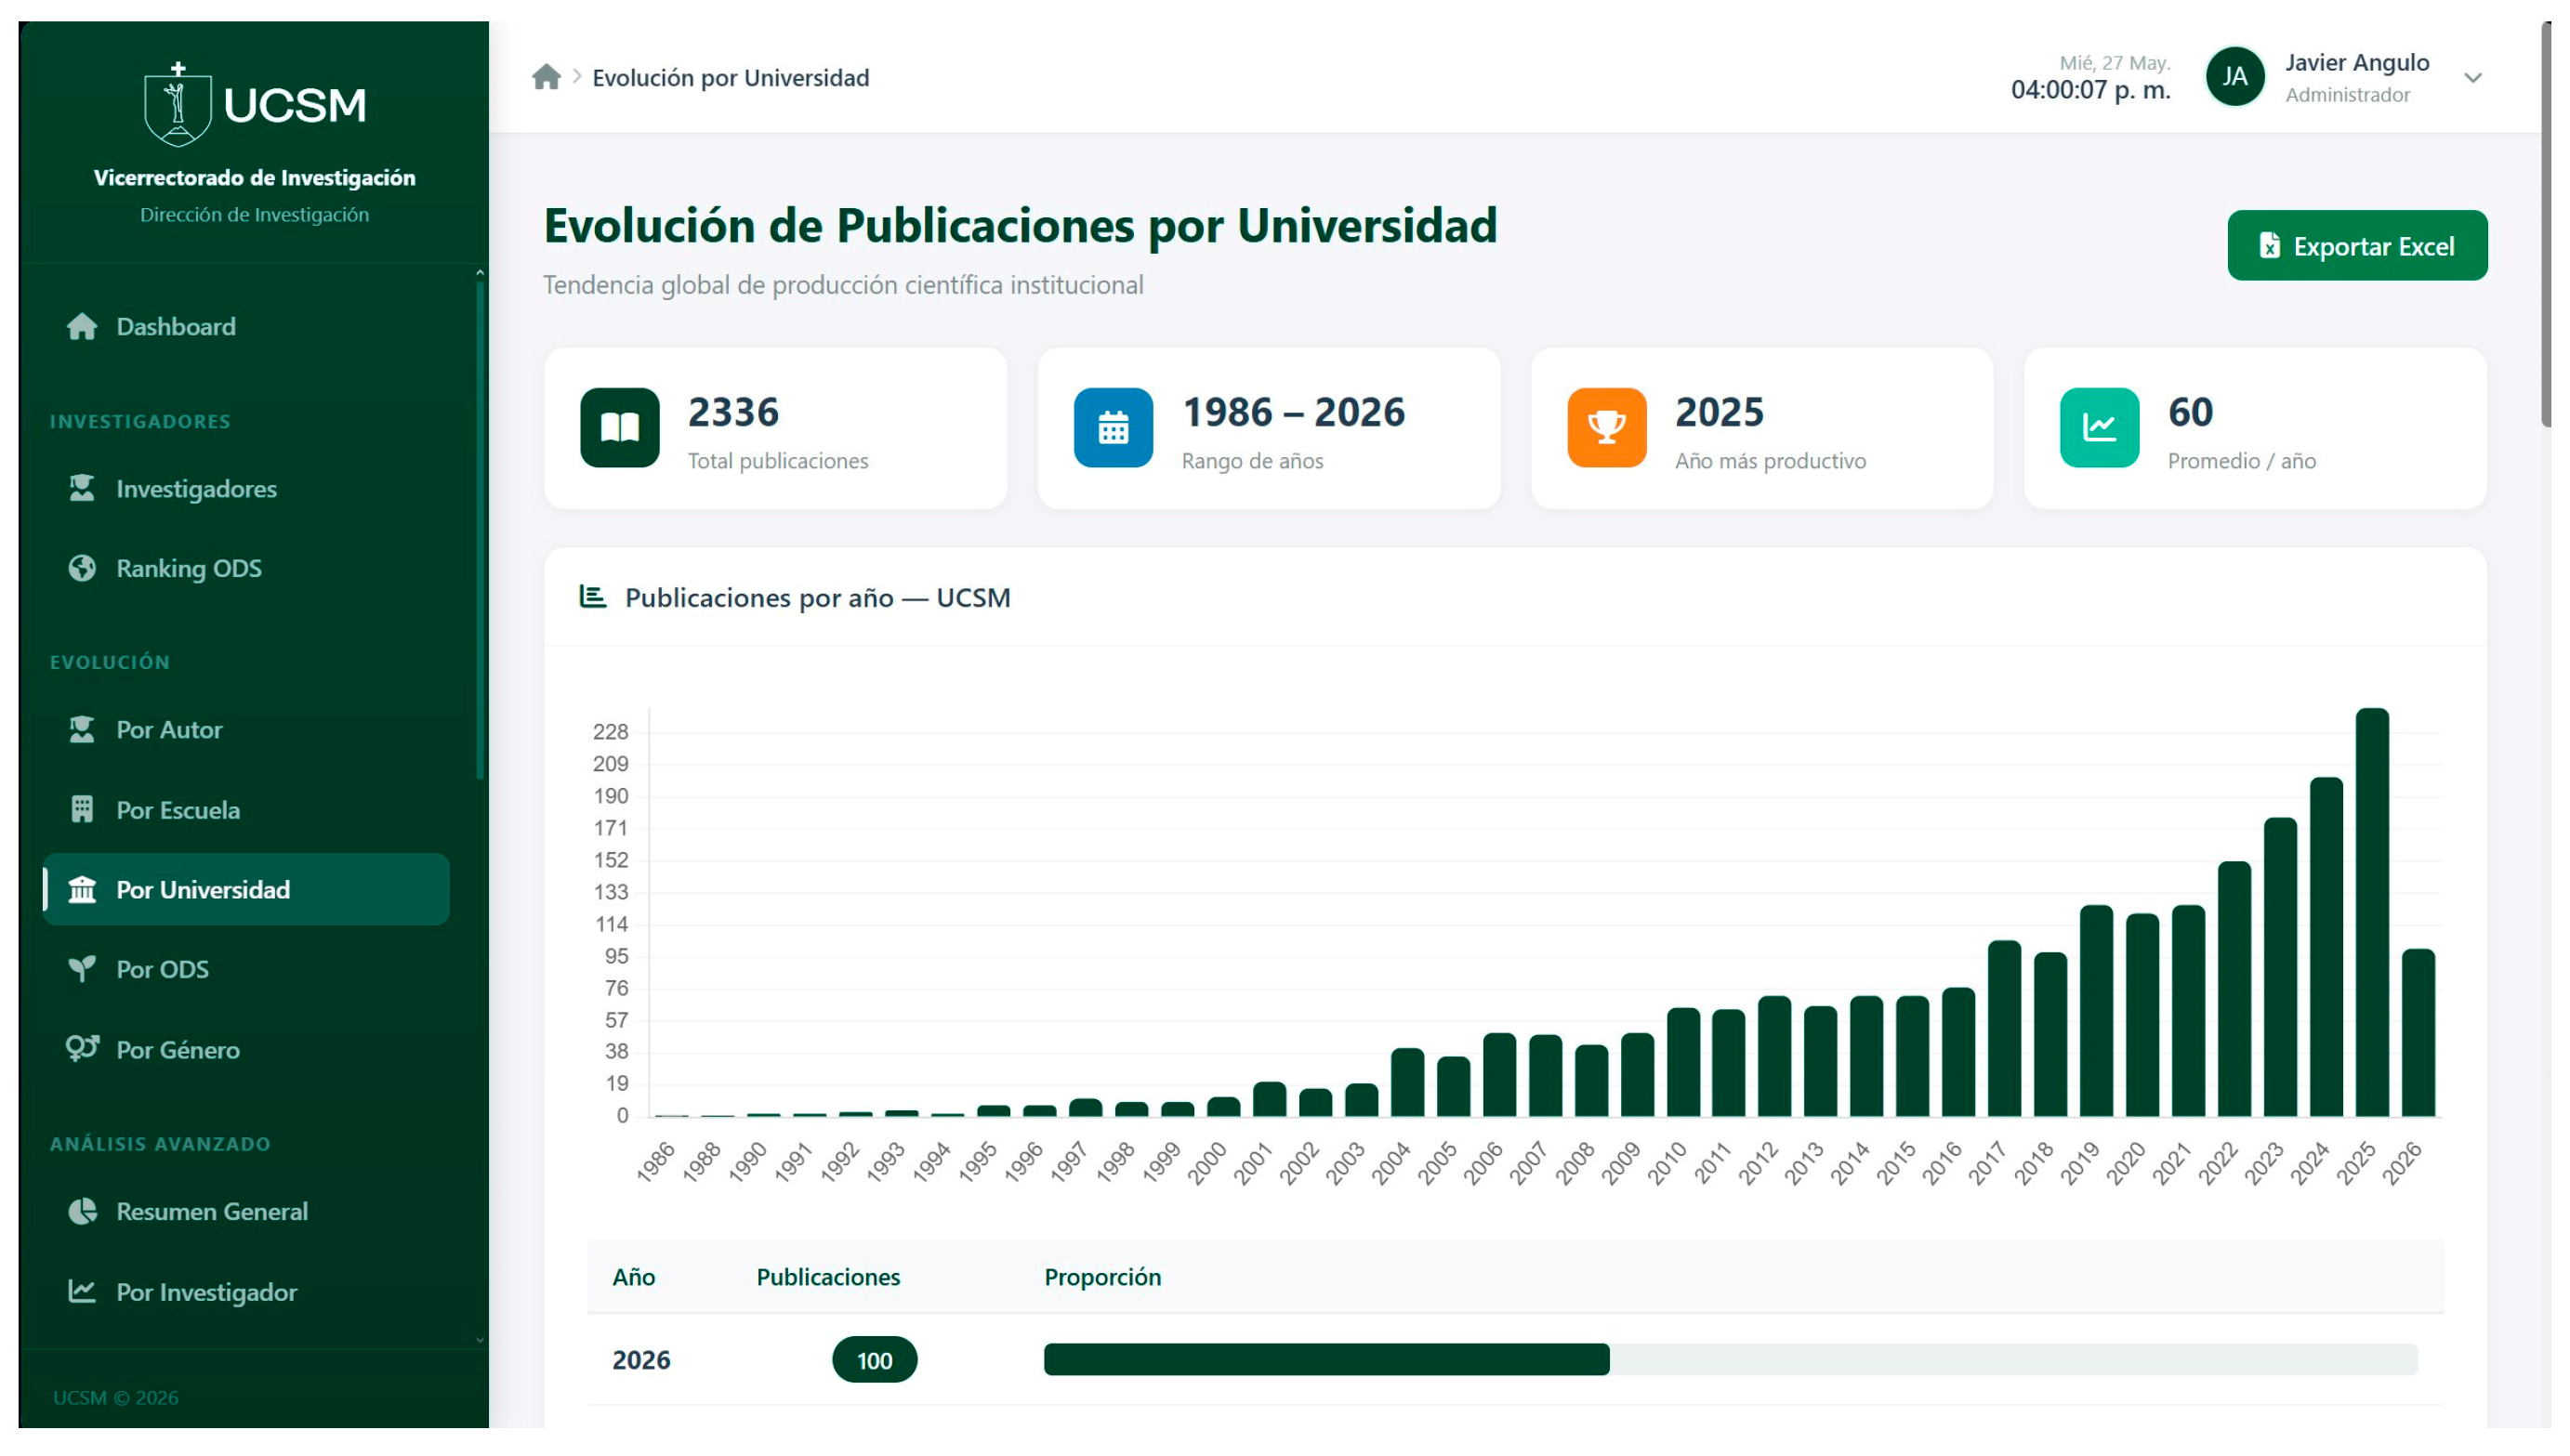Click Publicaciones por año — UCSM heading
Image resolution: width=2570 pixels, height=1456 pixels.
tap(817, 597)
